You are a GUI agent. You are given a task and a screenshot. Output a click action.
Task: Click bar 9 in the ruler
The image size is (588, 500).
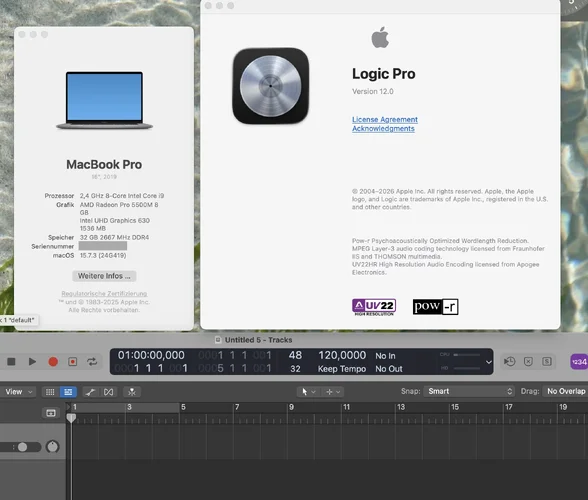tap(292, 407)
